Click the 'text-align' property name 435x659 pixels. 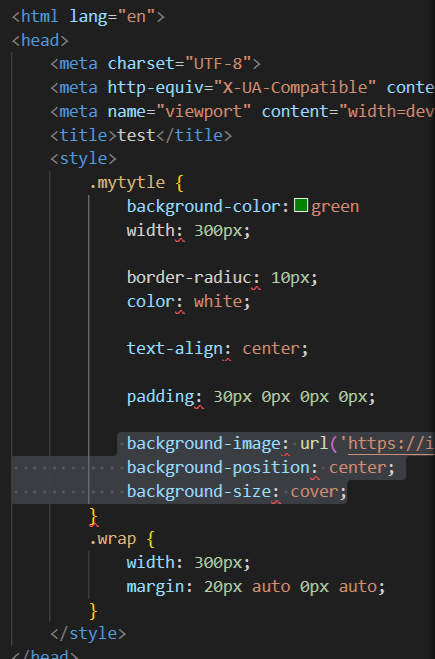point(175,349)
